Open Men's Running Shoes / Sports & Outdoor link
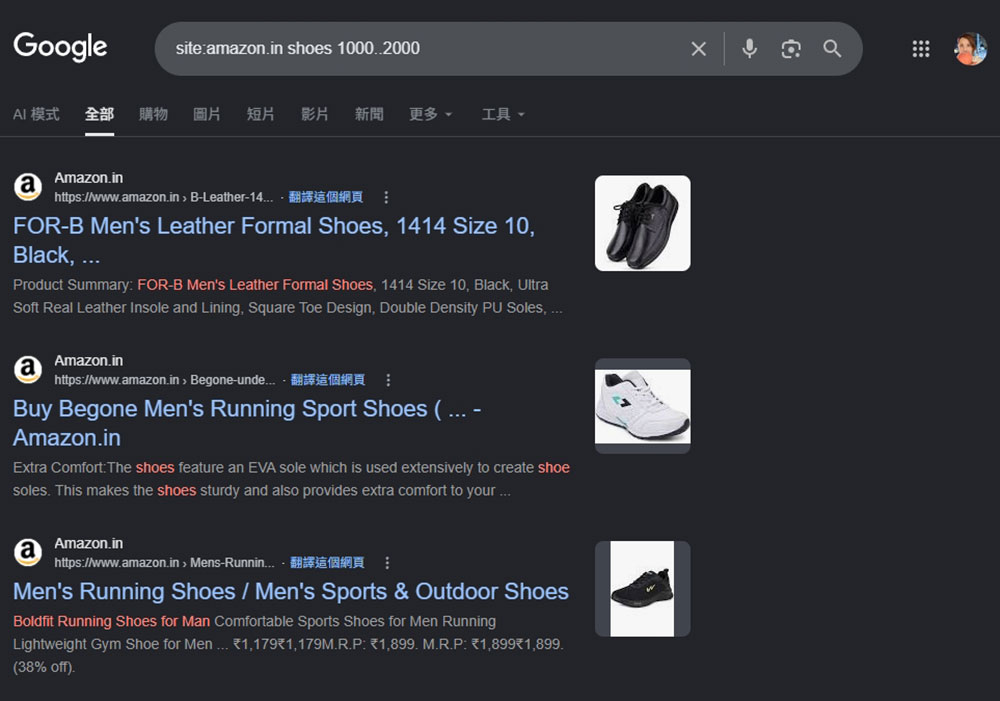 291,591
